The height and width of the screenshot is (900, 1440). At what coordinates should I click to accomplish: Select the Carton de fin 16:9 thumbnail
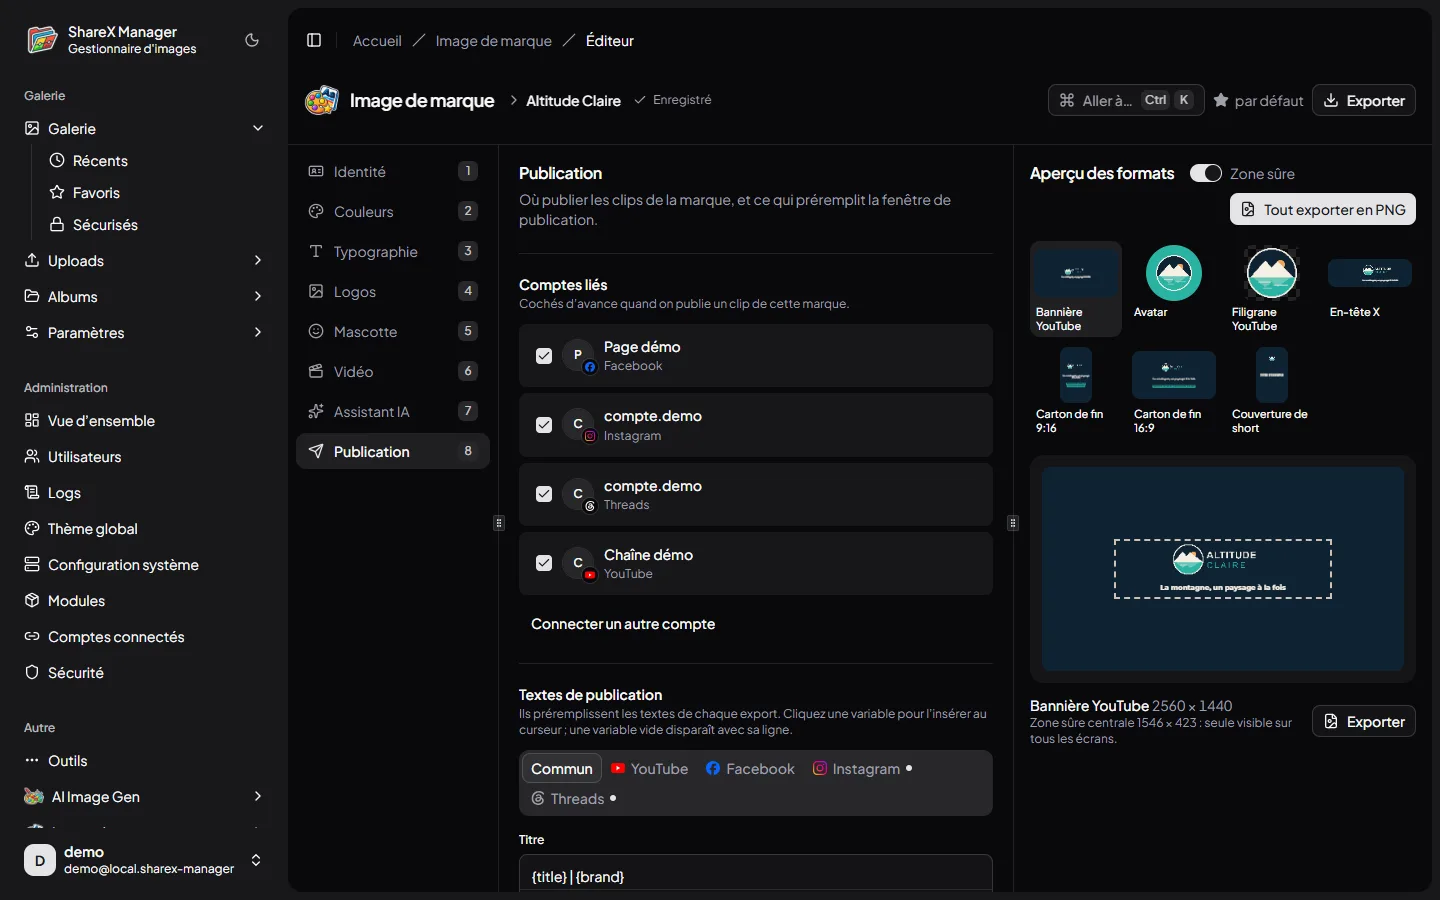click(x=1174, y=391)
